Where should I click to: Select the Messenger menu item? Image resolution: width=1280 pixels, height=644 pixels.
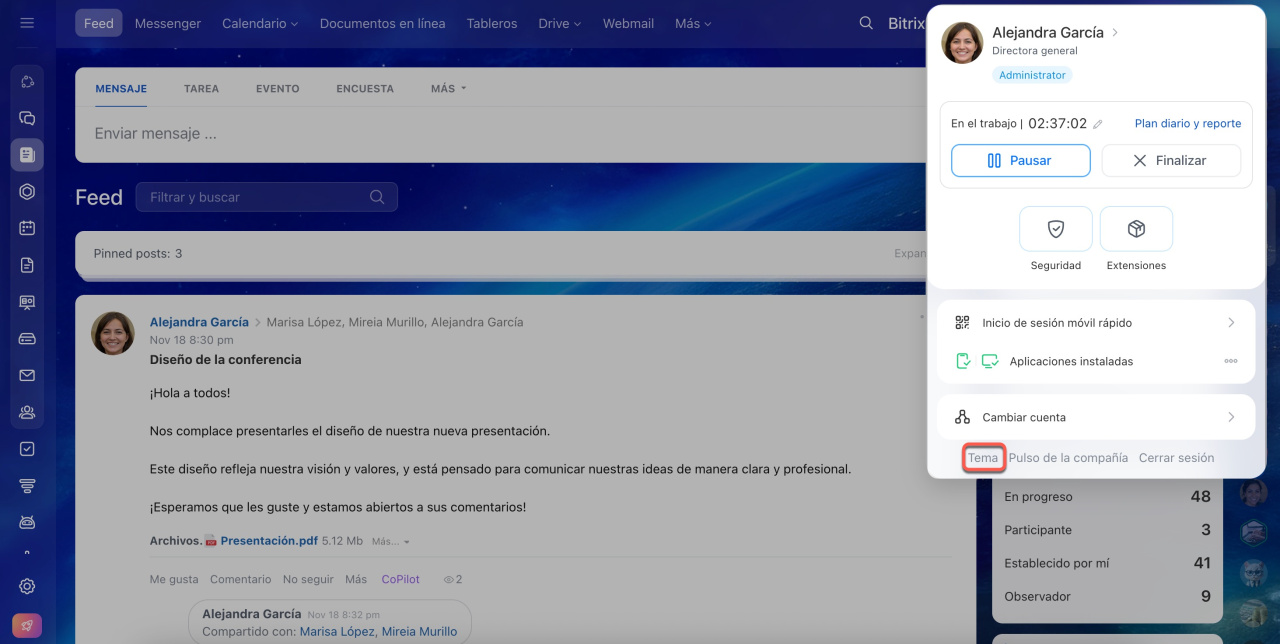[168, 23]
